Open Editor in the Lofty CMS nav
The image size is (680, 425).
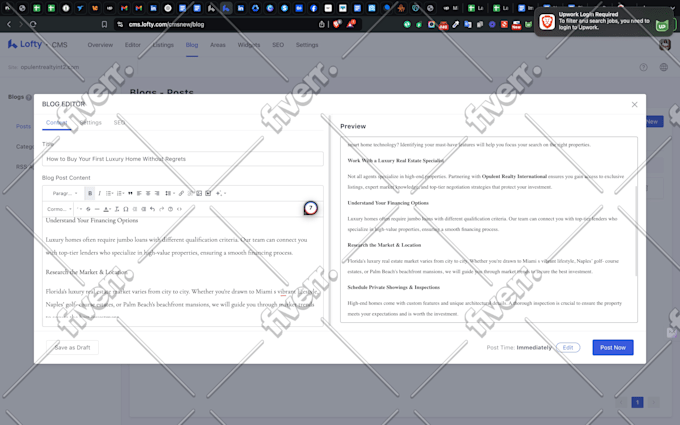click(133, 45)
